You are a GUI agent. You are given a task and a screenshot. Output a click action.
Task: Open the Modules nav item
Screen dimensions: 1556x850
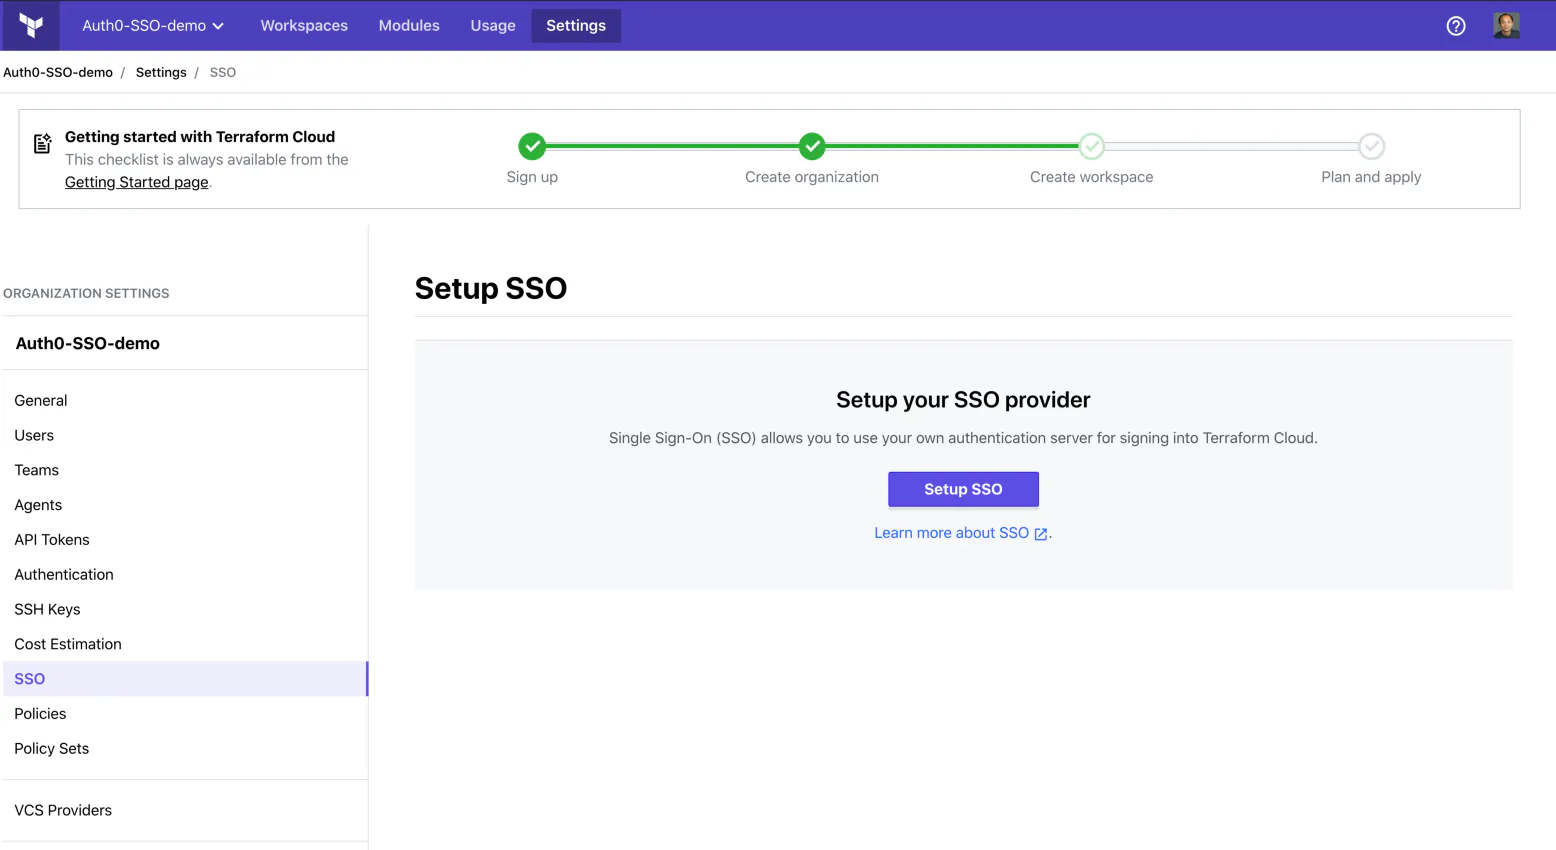click(x=409, y=26)
